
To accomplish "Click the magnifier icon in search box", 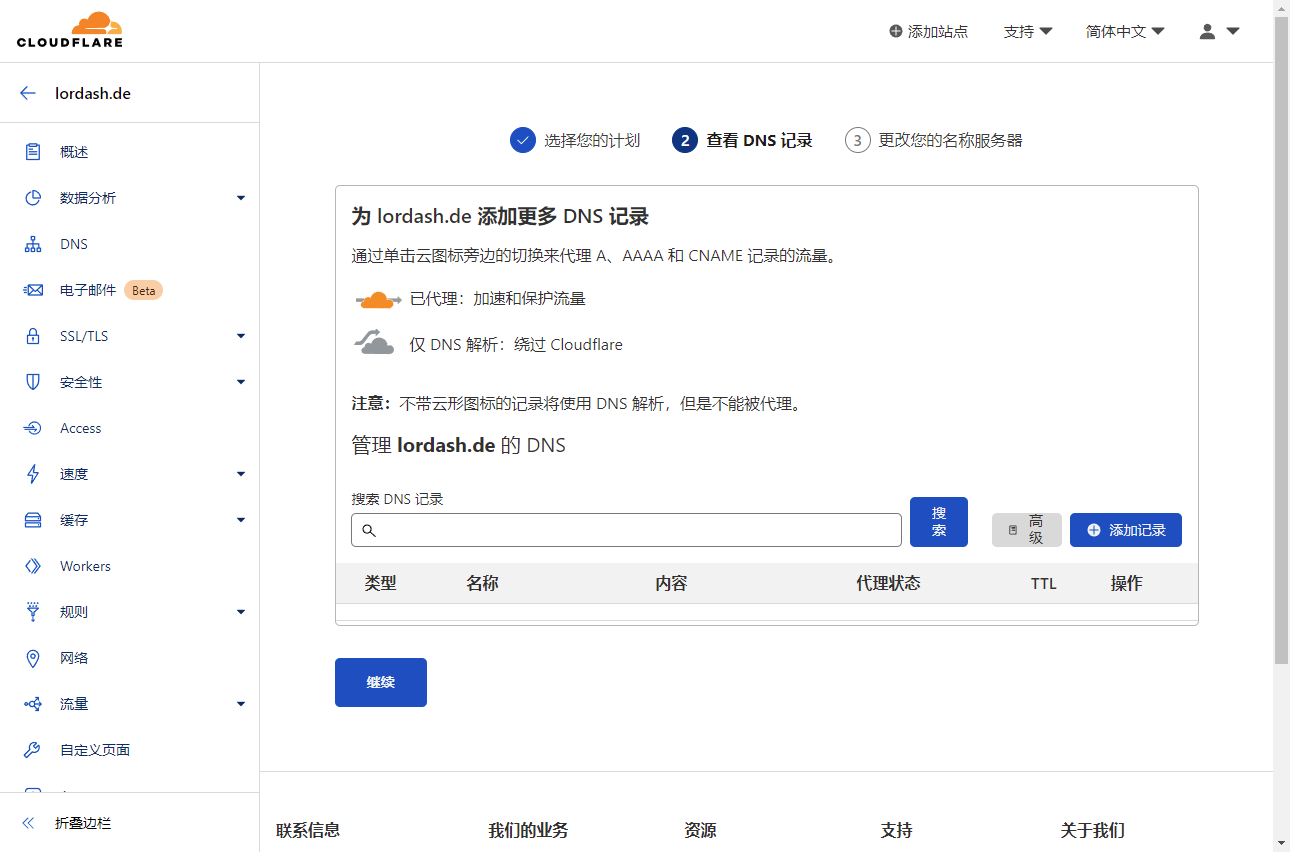I will 368,530.
